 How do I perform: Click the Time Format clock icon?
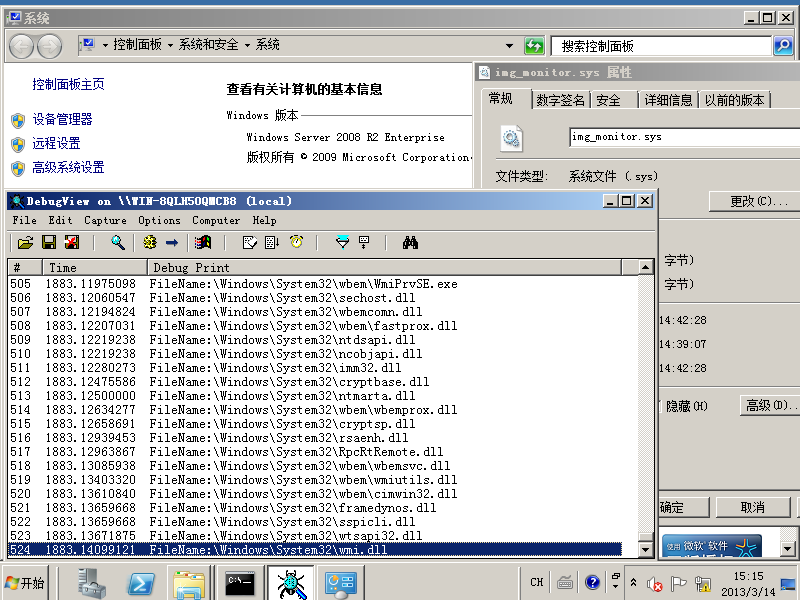(296, 242)
